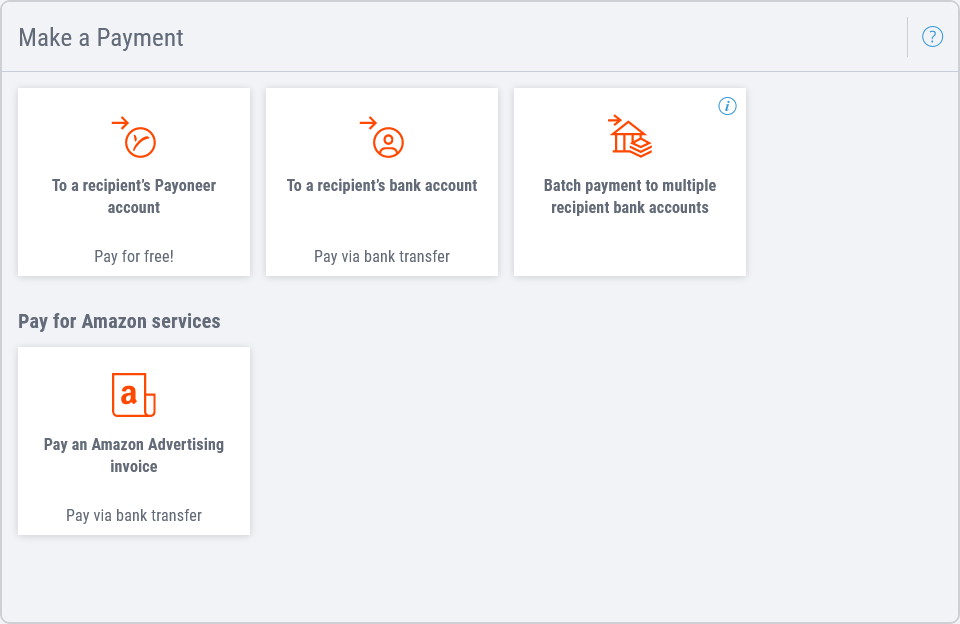Click "Pay via bank transfer" under recipient's bank account

point(382,256)
